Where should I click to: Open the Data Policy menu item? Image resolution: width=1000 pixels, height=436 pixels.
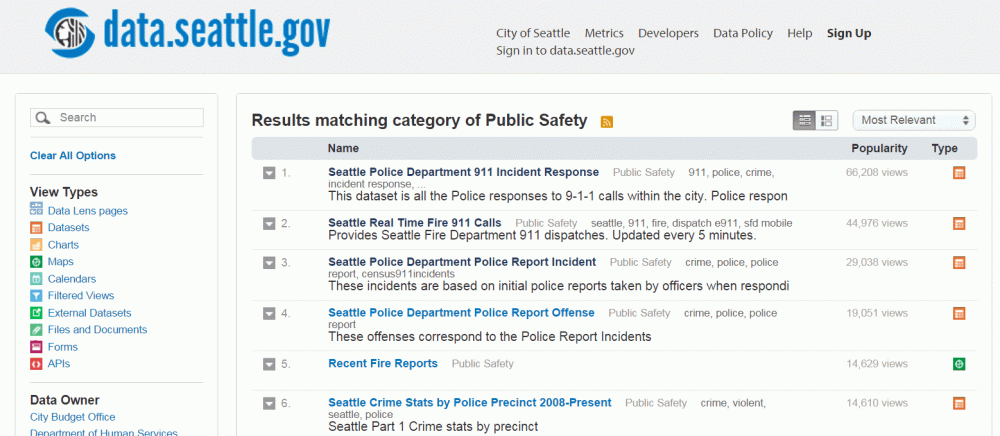(x=743, y=33)
